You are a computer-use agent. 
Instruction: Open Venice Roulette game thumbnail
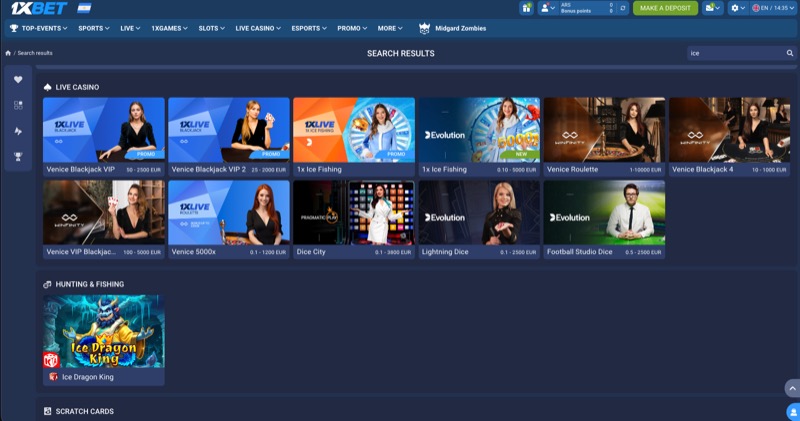point(604,130)
